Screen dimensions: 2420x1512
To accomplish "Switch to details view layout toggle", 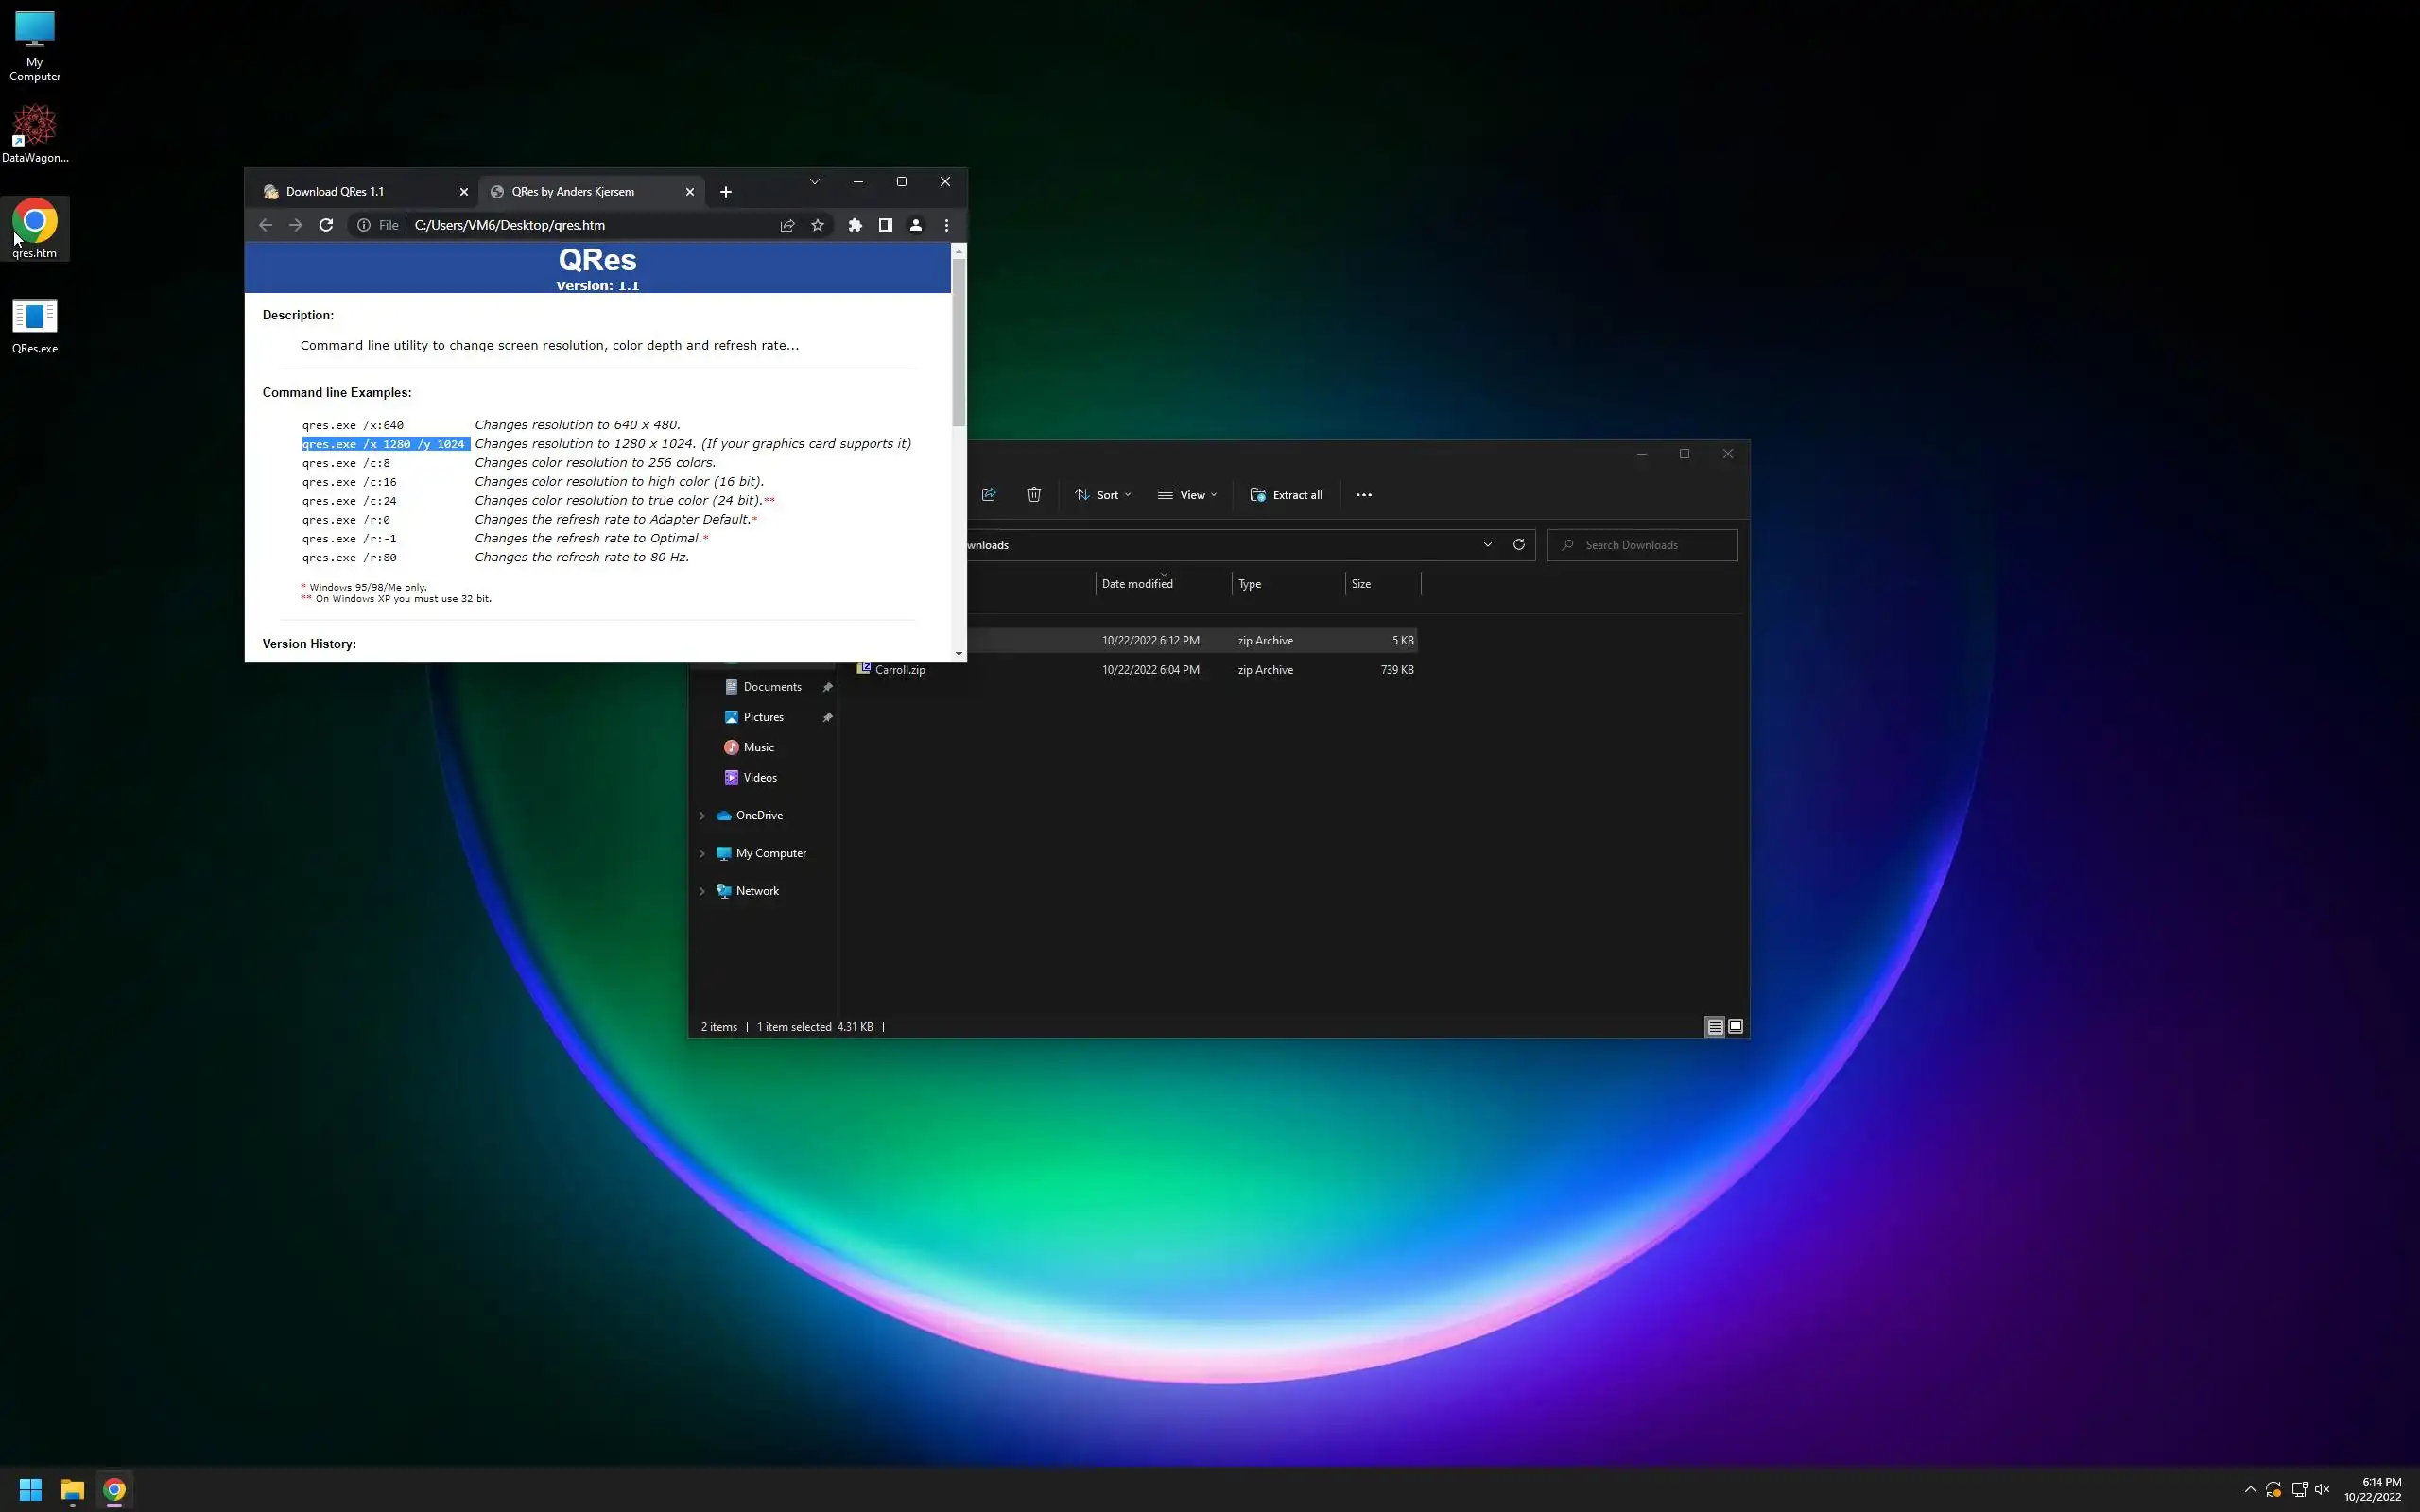I will click(x=1714, y=1027).
